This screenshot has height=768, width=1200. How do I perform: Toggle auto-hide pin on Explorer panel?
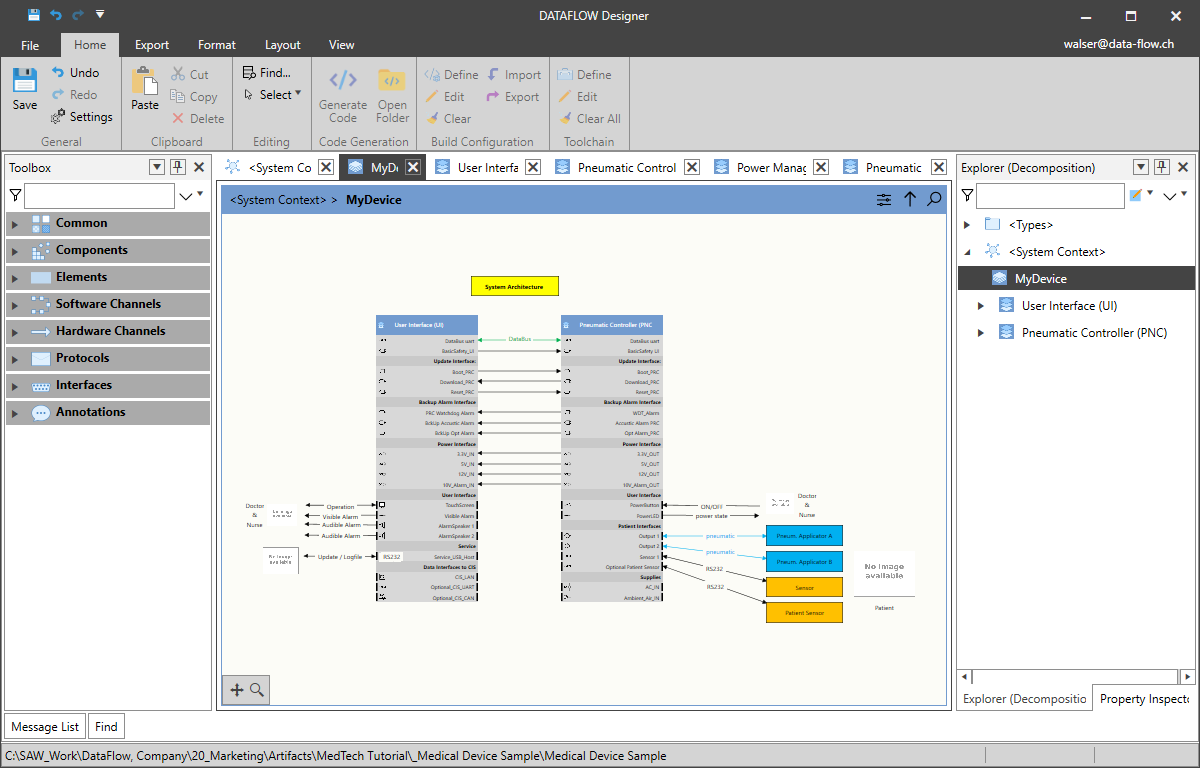coord(1161,167)
